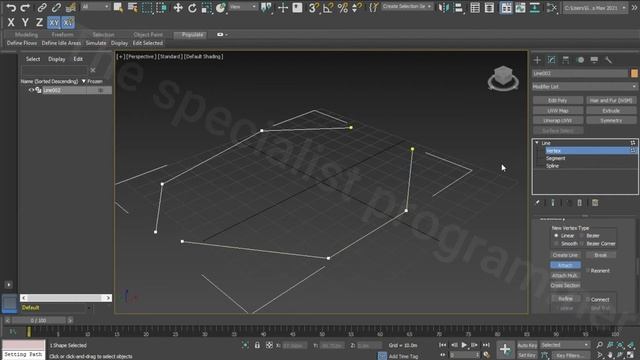Toggle the Spinner Snap button
Screen dimensions: 640x360
pos(357,7)
